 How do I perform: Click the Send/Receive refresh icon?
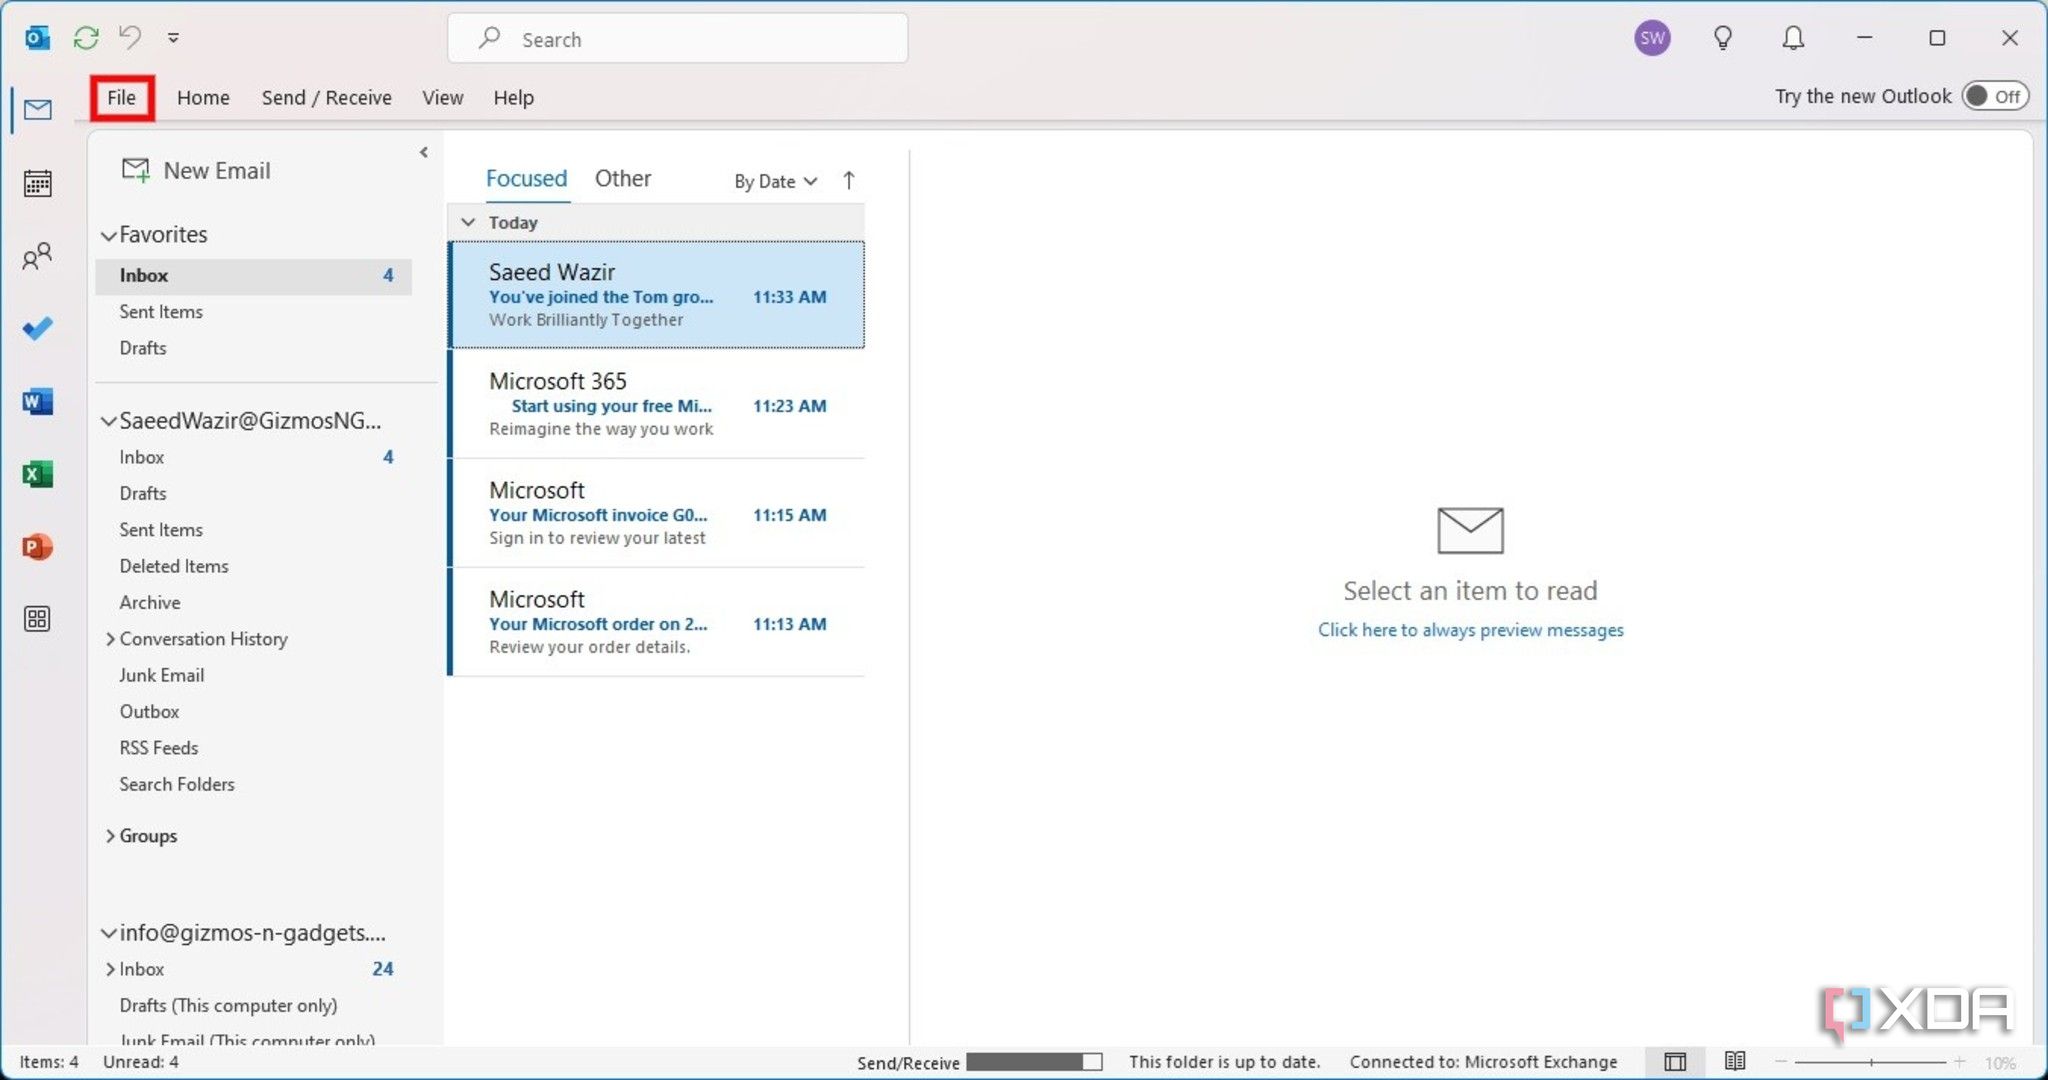click(86, 37)
